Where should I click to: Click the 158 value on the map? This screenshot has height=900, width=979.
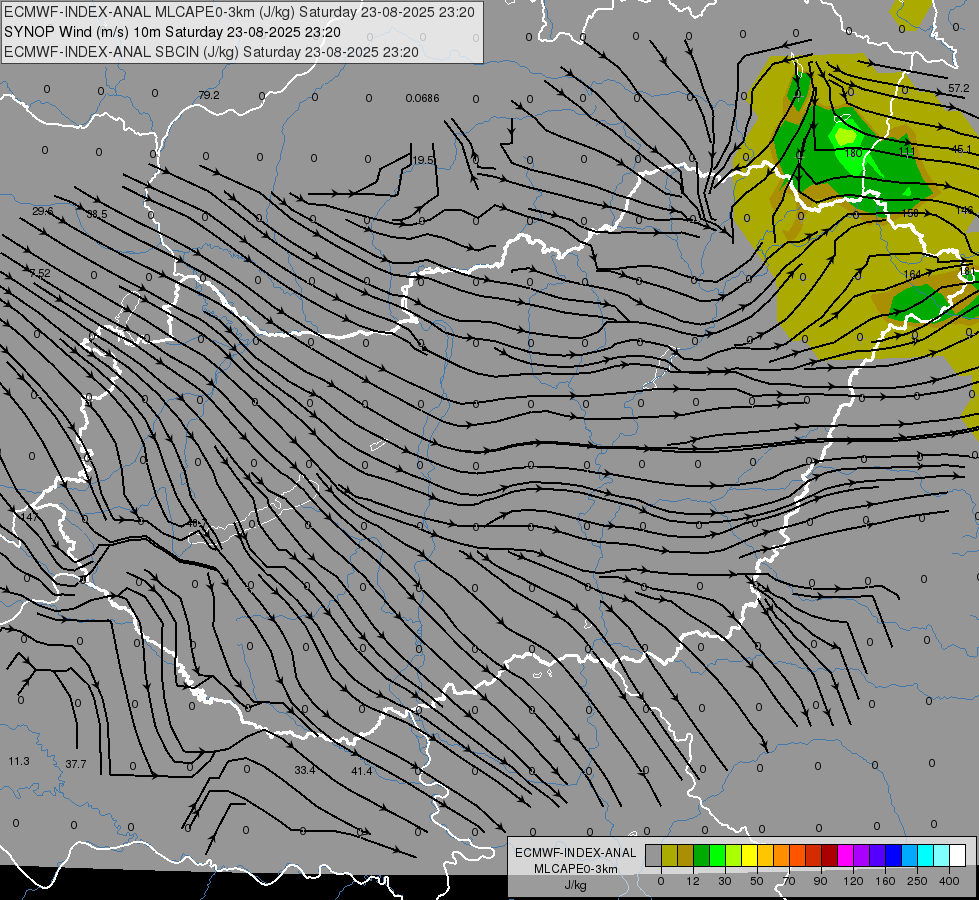(x=910, y=213)
